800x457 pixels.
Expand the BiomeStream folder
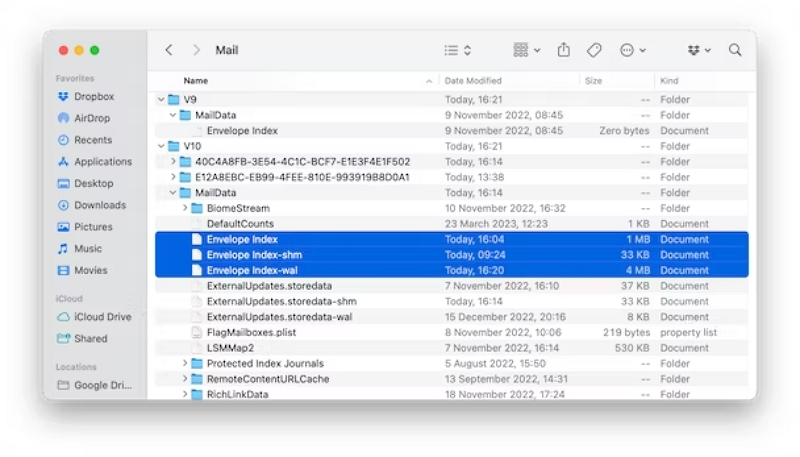click(185, 208)
